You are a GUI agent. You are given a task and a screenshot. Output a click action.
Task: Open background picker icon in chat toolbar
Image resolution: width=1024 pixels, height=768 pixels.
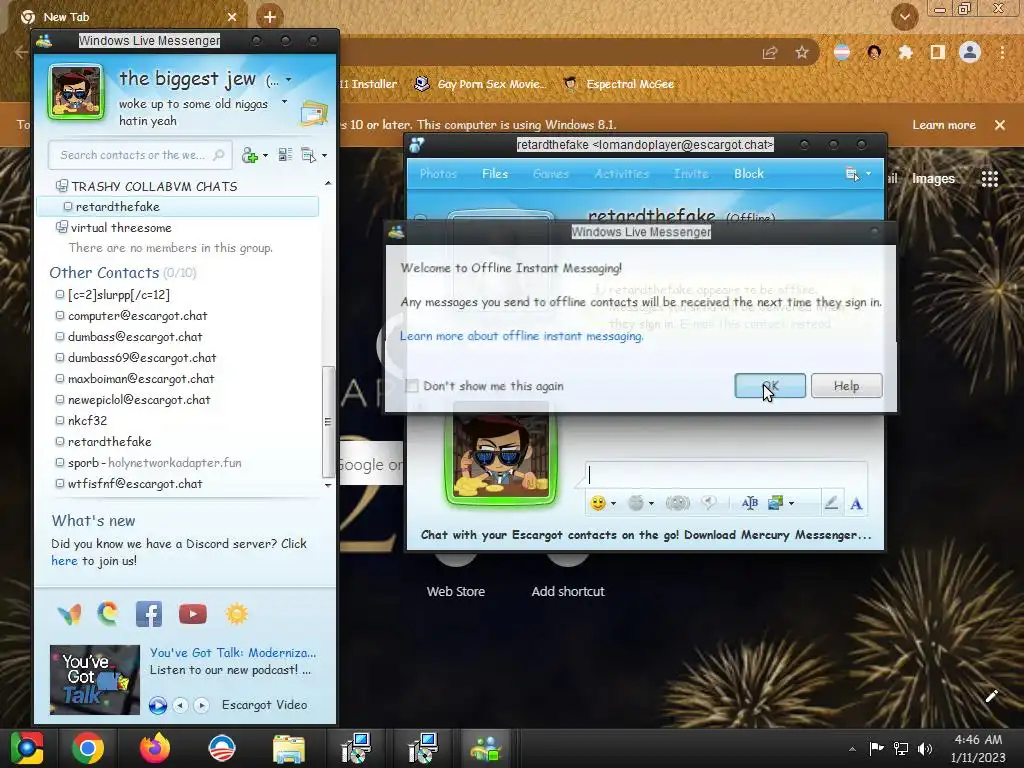click(776, 503)
